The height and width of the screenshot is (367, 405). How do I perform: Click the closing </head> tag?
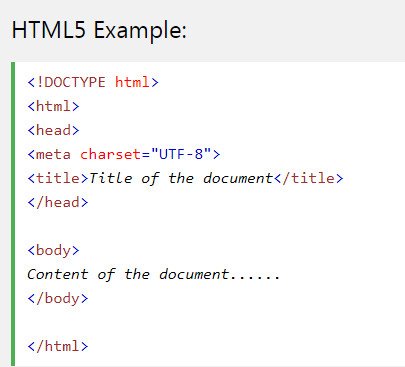pyautogui.click(x=58, y=202)
